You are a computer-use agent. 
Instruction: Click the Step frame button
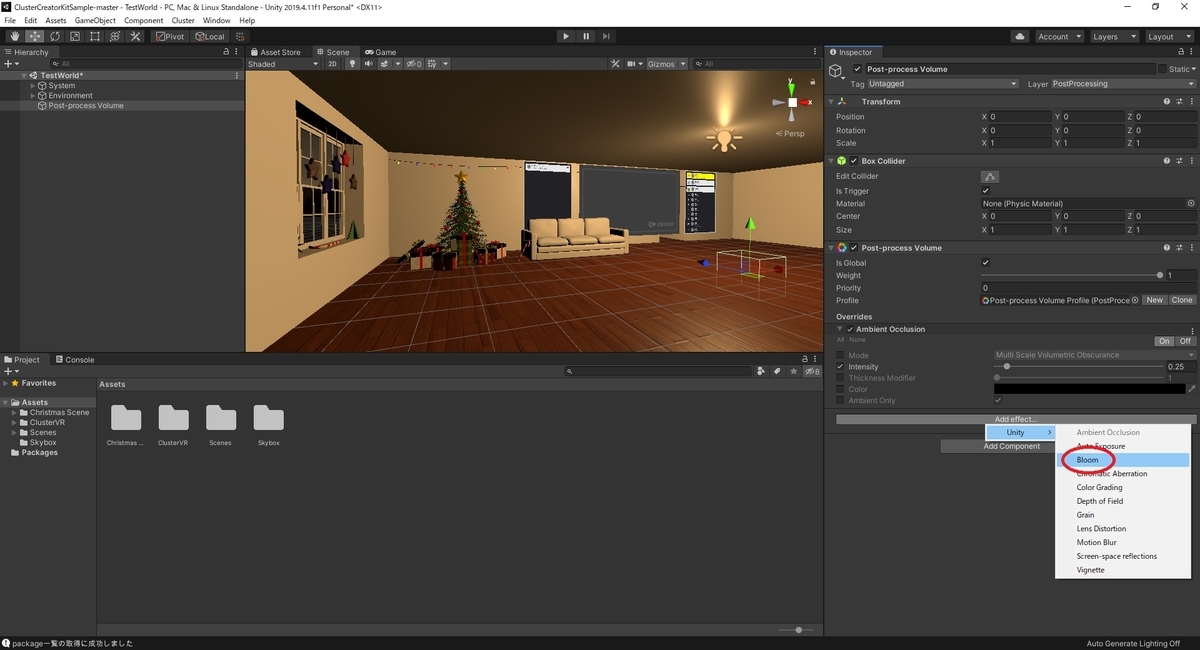pyautogui.click(x=606, y=36)
